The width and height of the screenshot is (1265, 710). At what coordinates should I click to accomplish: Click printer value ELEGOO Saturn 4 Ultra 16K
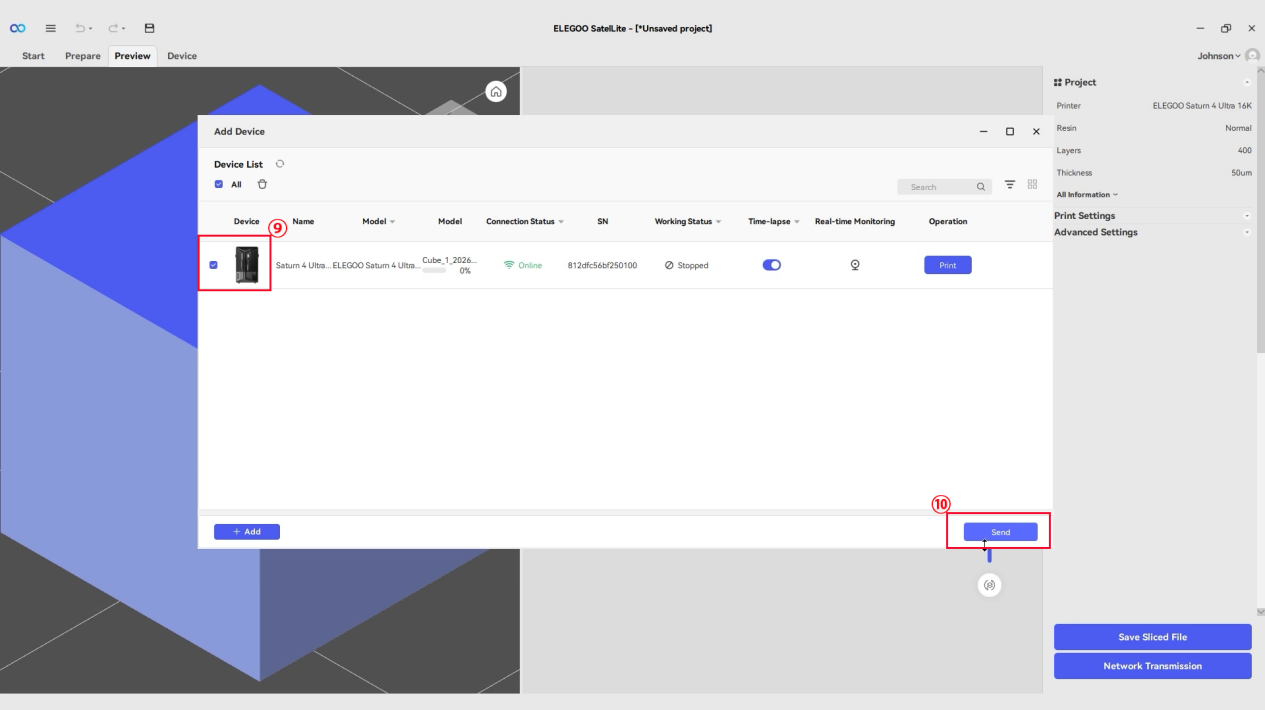tap(1202, 105)
